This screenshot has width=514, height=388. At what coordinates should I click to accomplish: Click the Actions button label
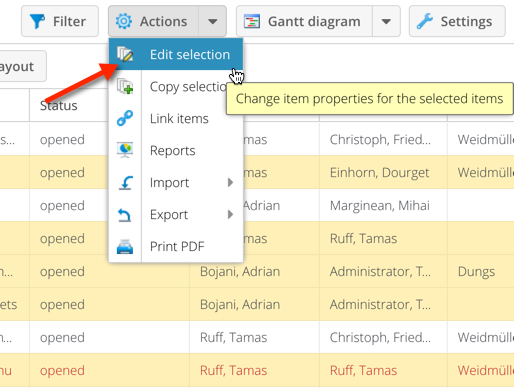[163, 21]
